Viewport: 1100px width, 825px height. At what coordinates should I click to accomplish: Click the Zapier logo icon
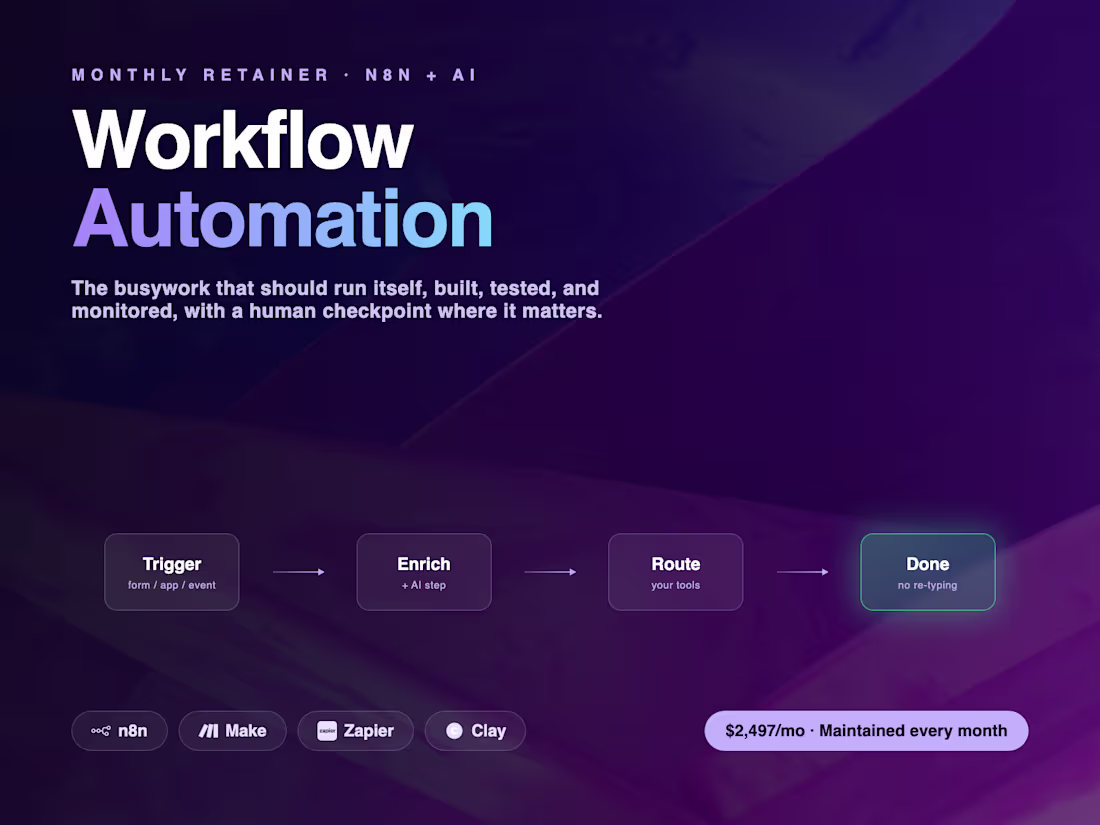(x=327, y=731)
